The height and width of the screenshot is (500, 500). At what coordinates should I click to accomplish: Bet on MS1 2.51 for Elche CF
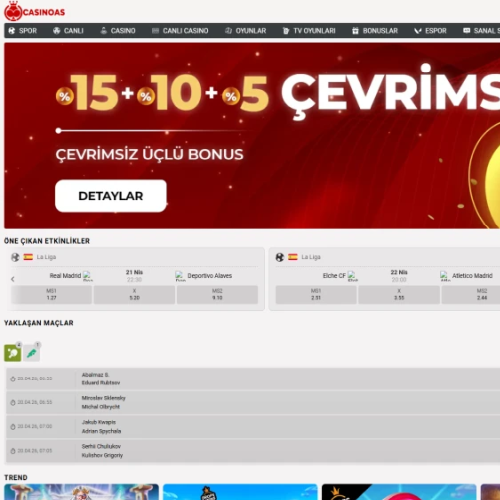pos(316,294)
